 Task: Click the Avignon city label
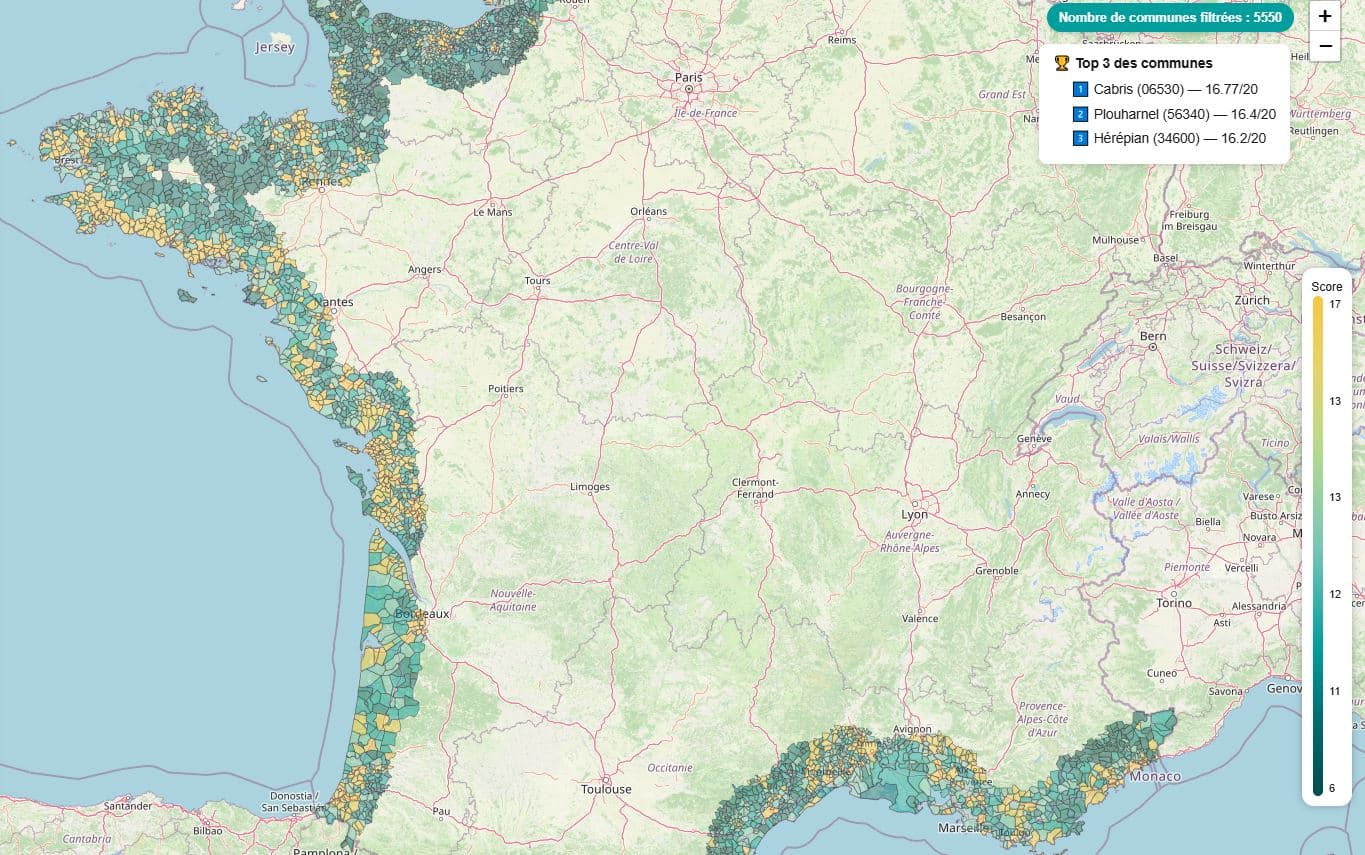[x=914, y=730]
